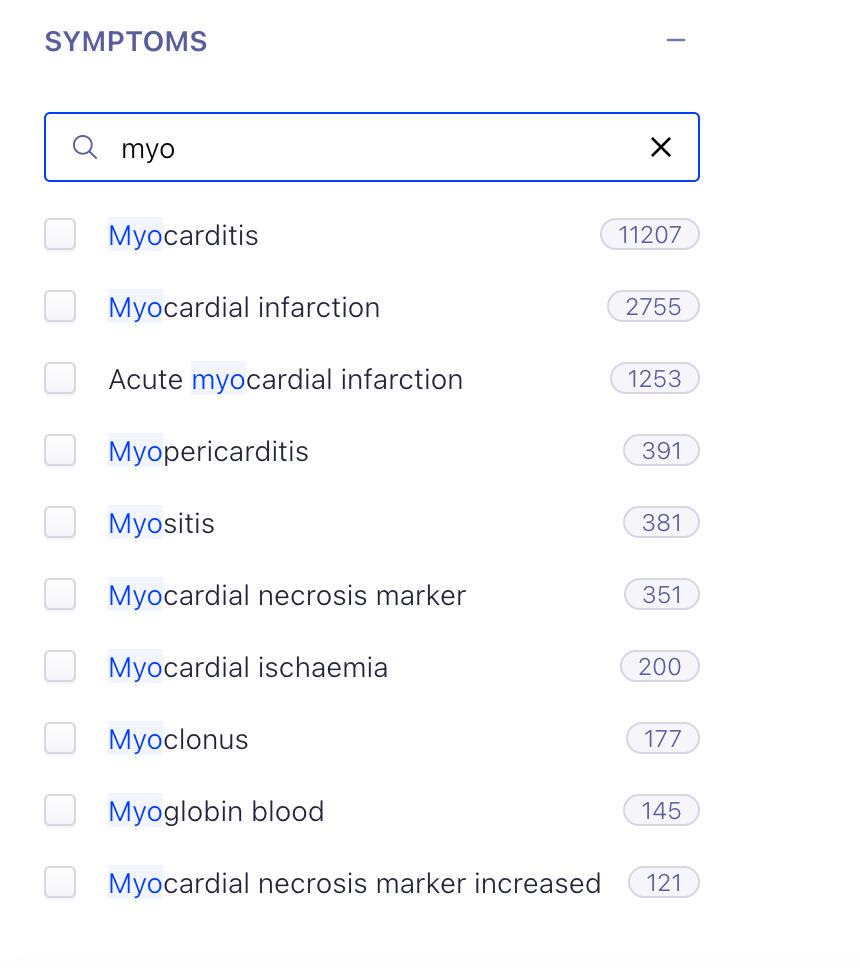Screen dimensions: 860x968
Task: Tick the Myocardial infarction checkbox
Action: coord(60,307)
